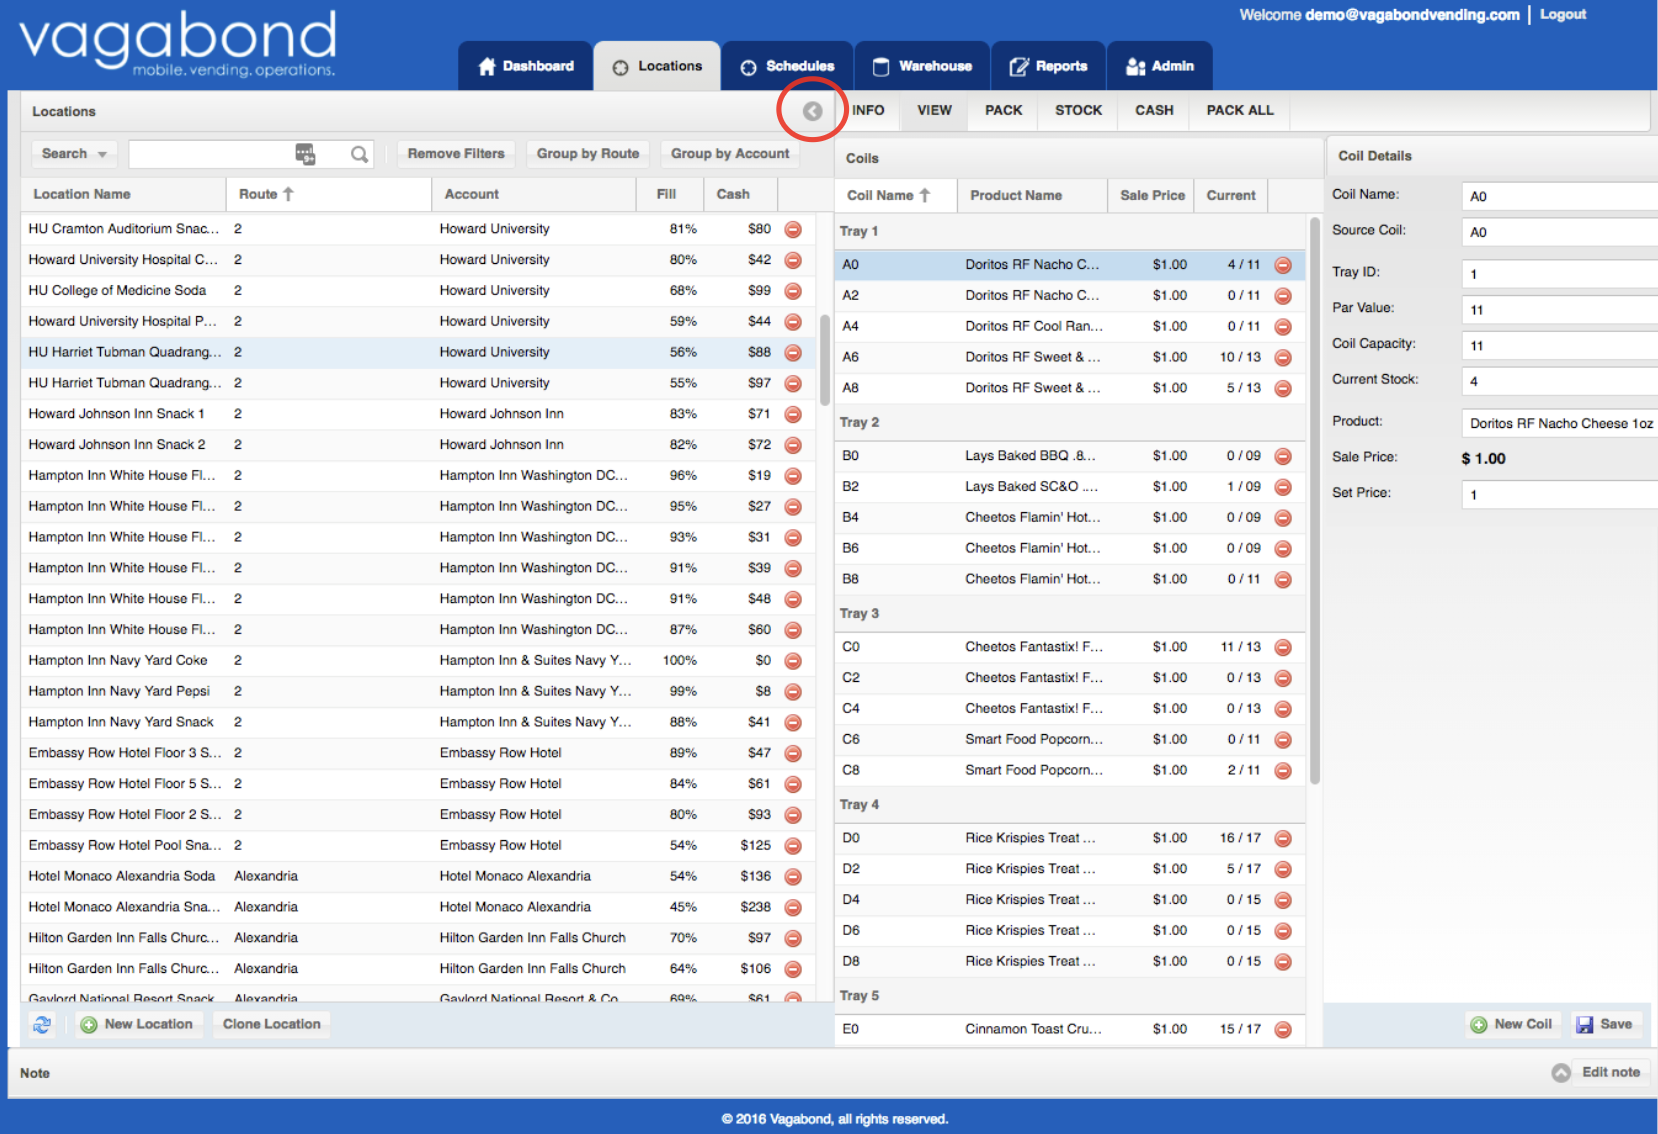1658x1134 pixels.
Task: Remove coil B0 using its red icon
Action: (x=1283, y=456)
